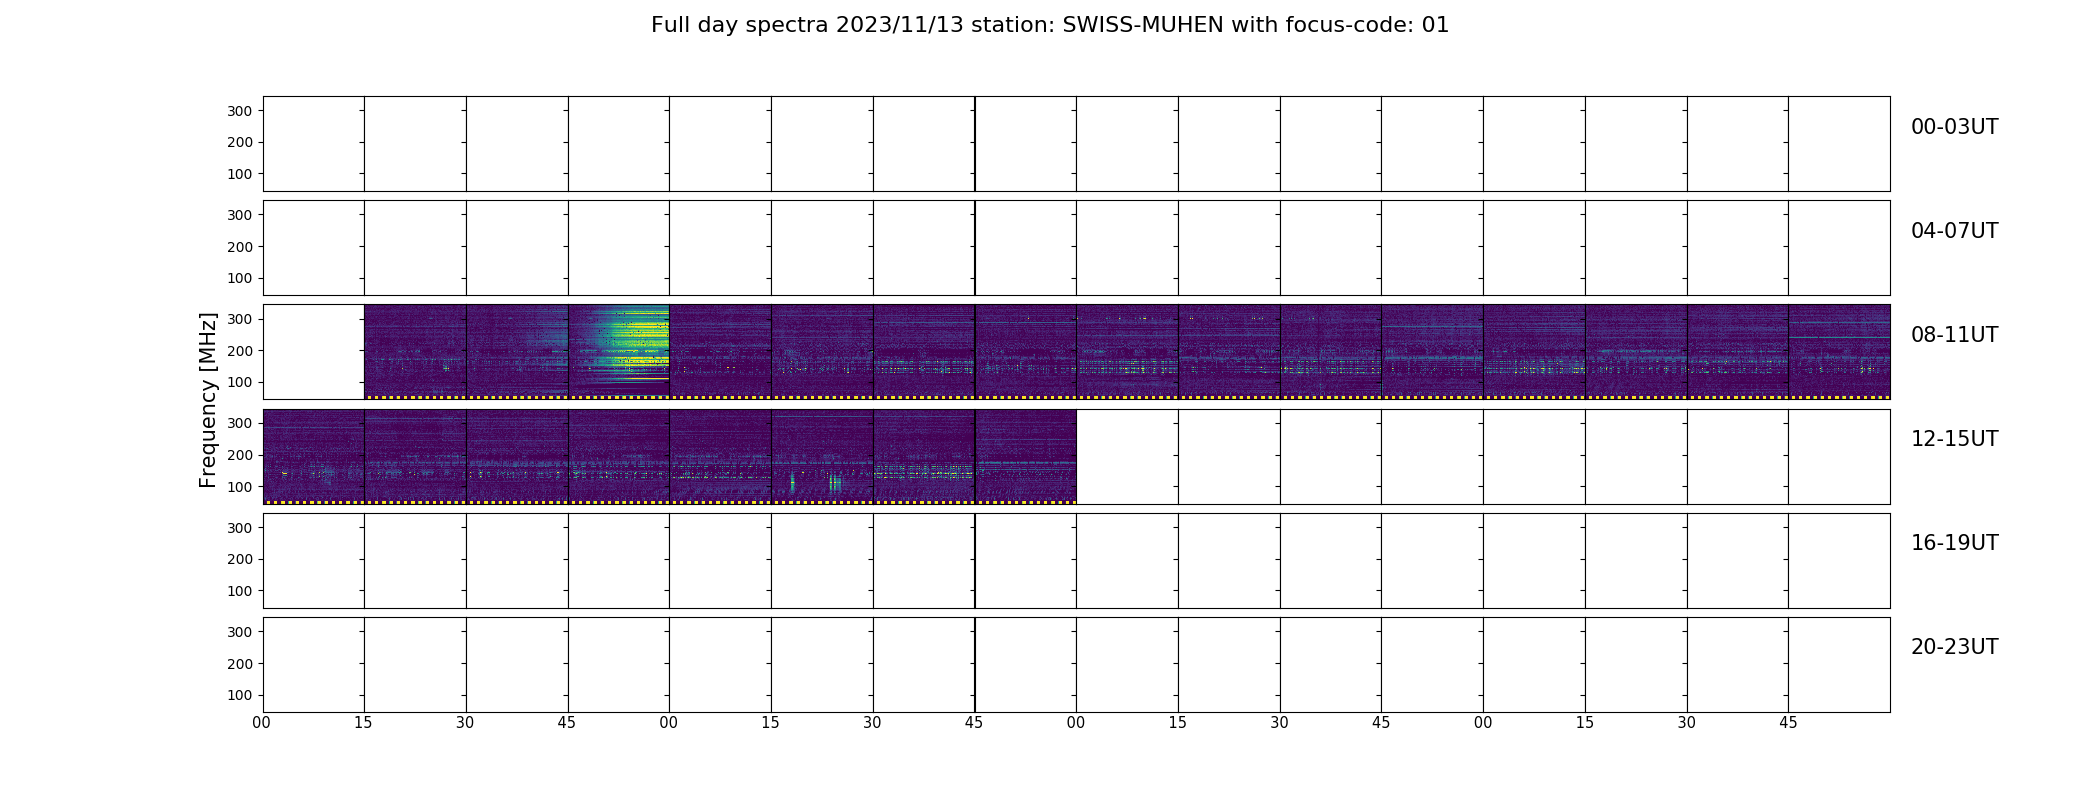Click the bright yellow-green burst in 08-11UT row
2100x800 pixels.
(632, 345)
